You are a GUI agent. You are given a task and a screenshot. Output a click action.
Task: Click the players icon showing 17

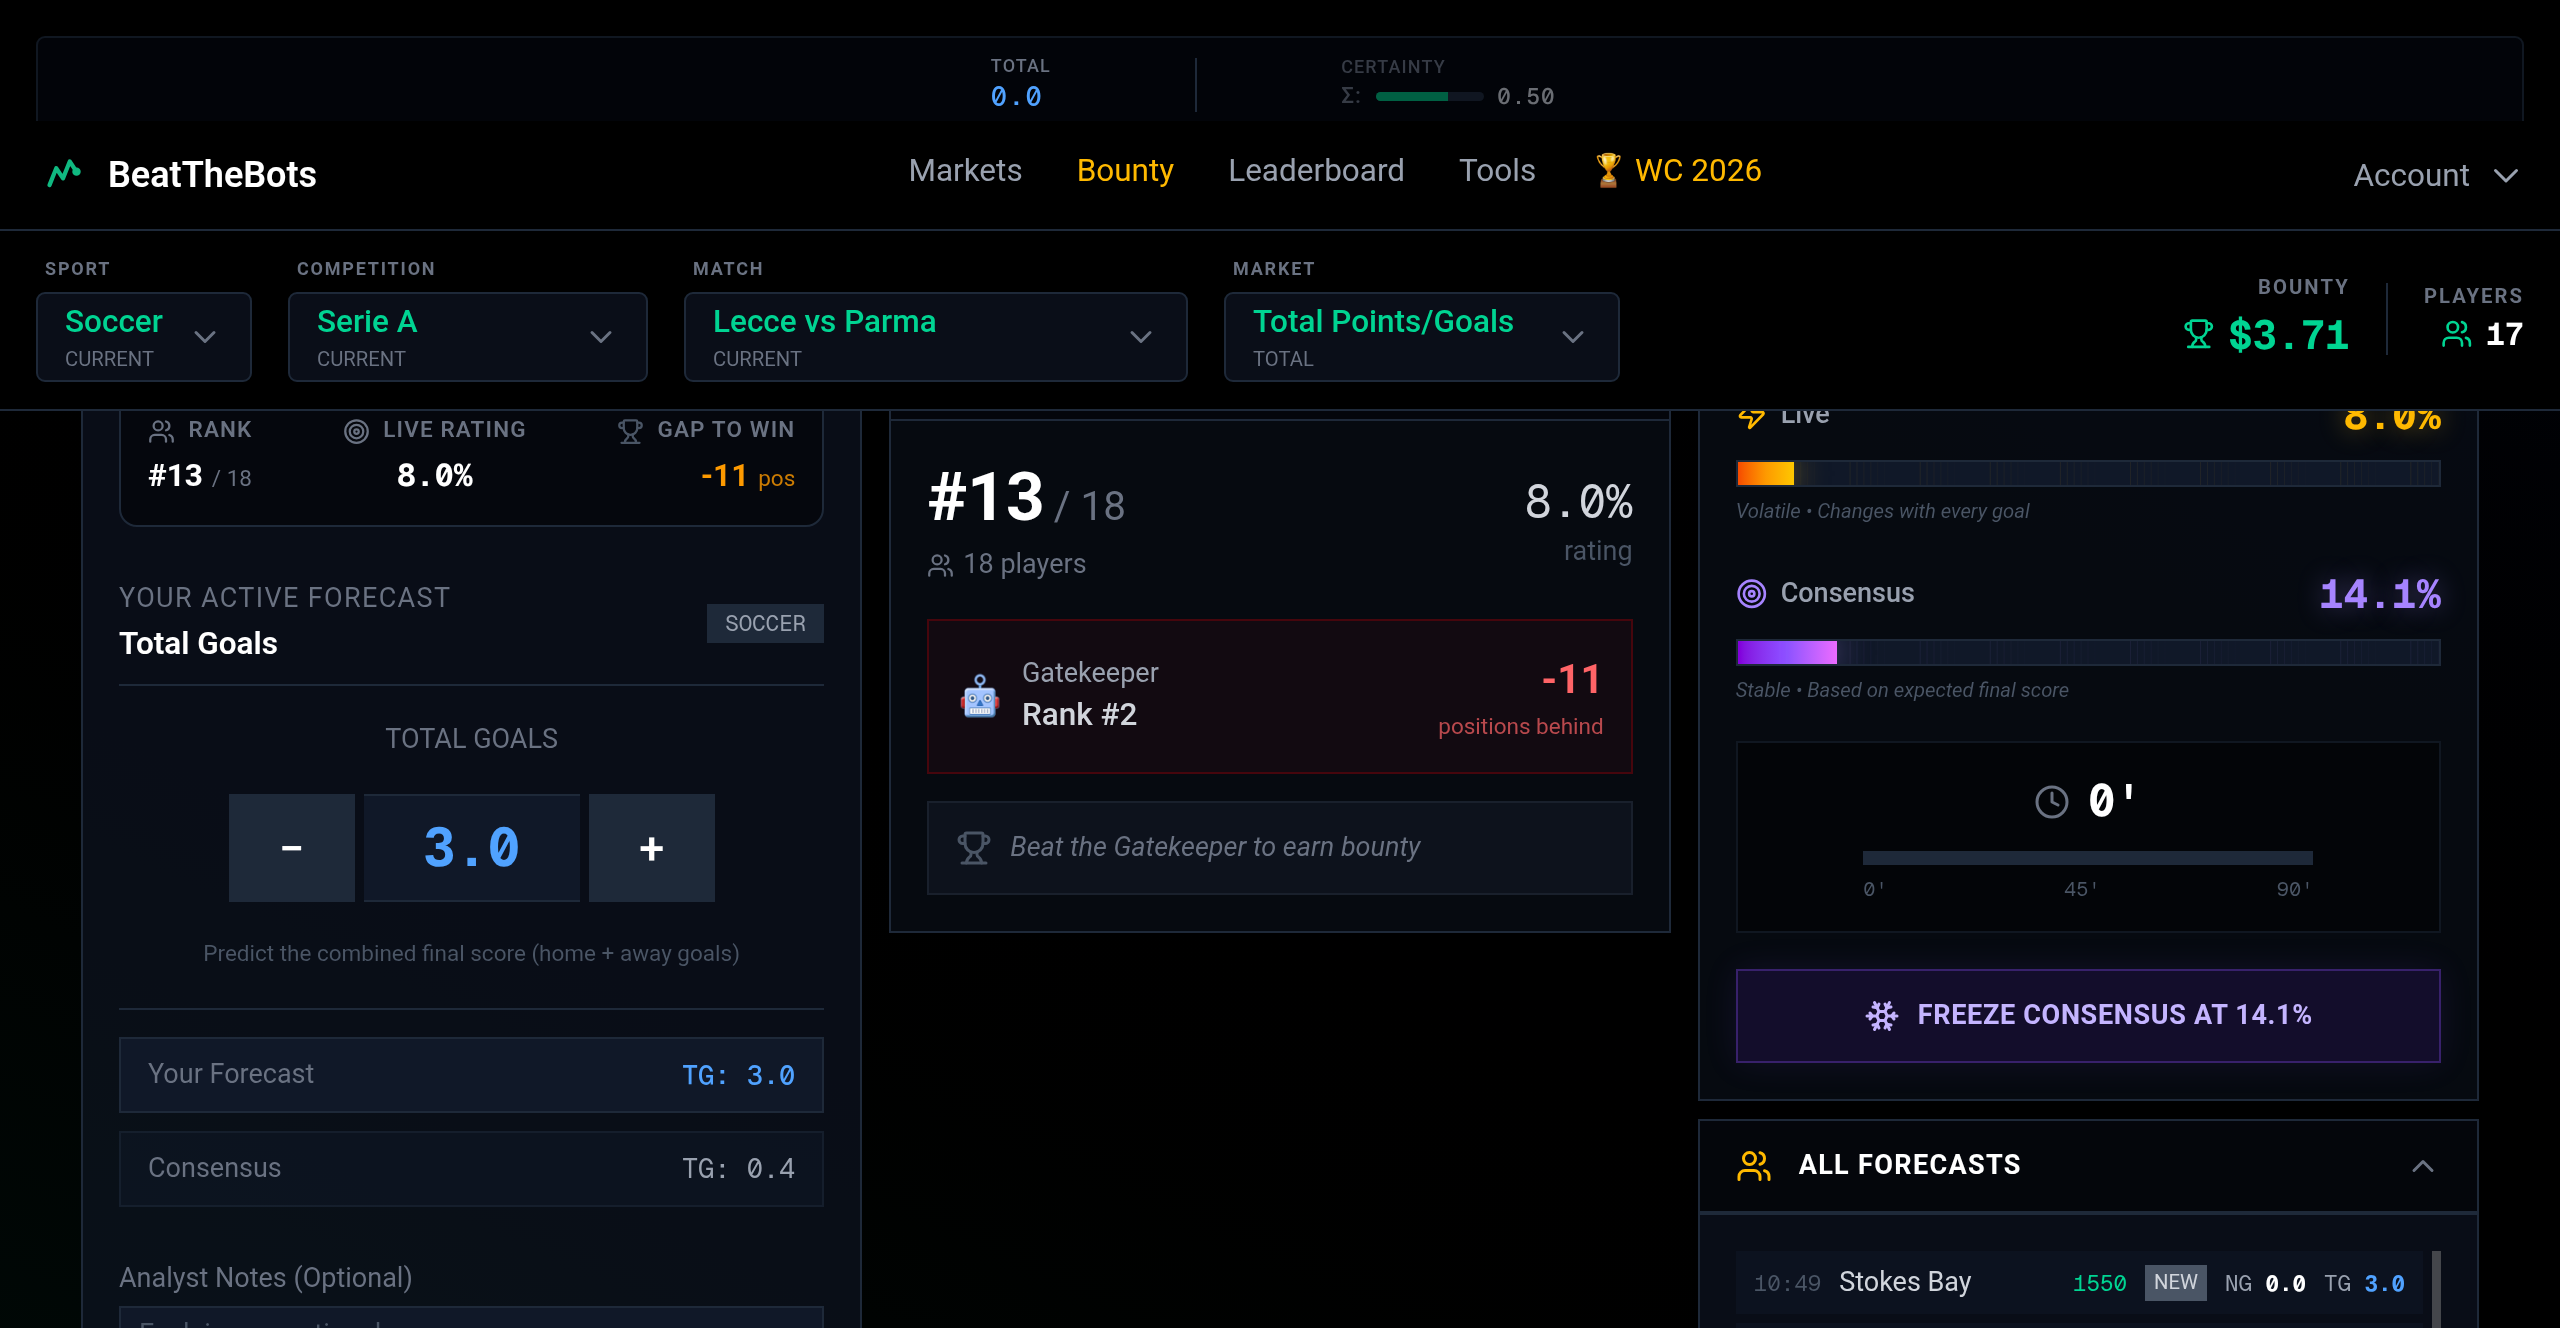[2455, 335]
